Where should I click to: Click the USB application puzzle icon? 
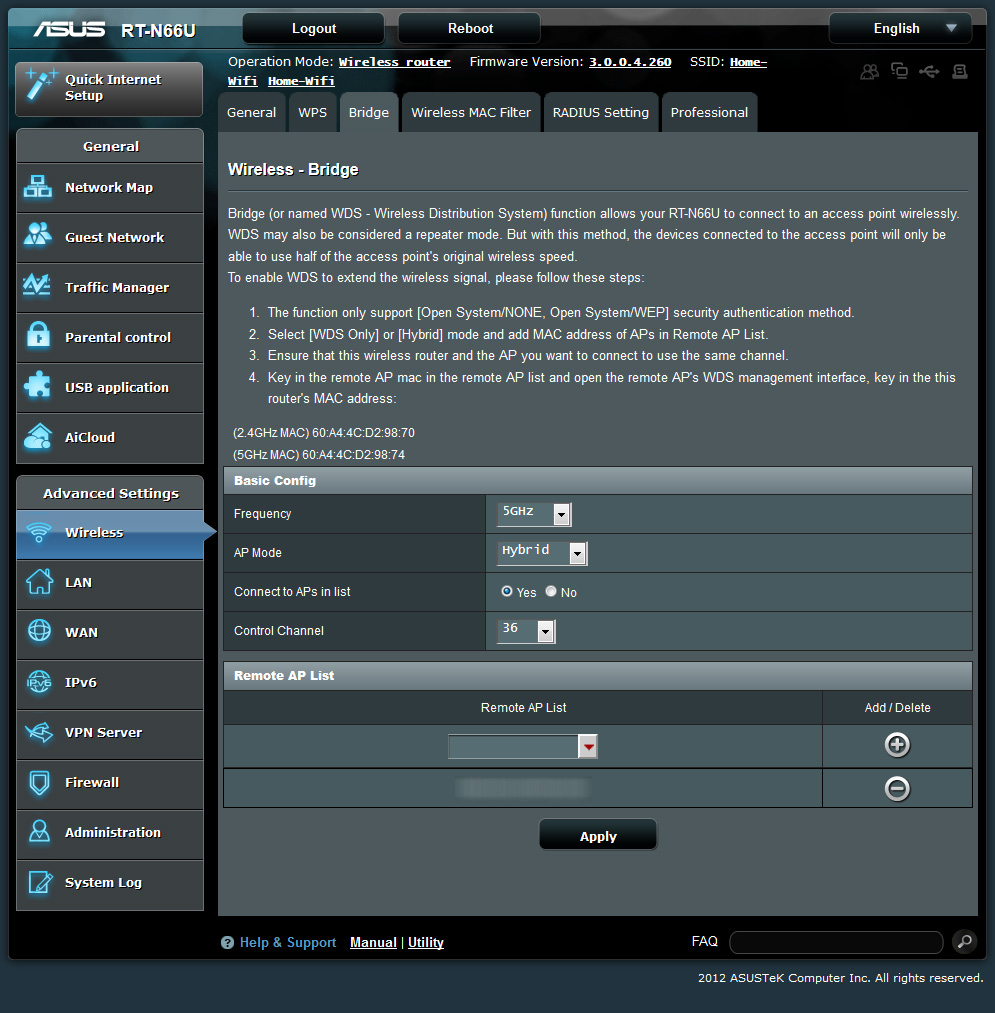tap(37, 385)
